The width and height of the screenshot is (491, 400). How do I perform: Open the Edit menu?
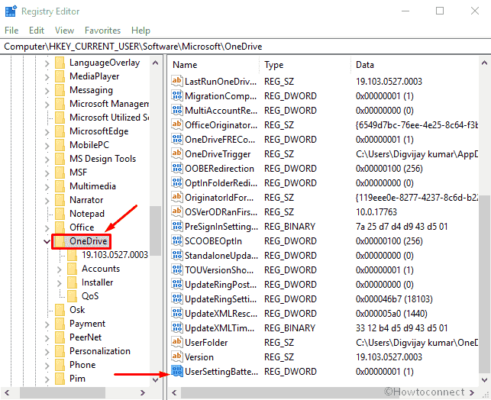[36, 30]
